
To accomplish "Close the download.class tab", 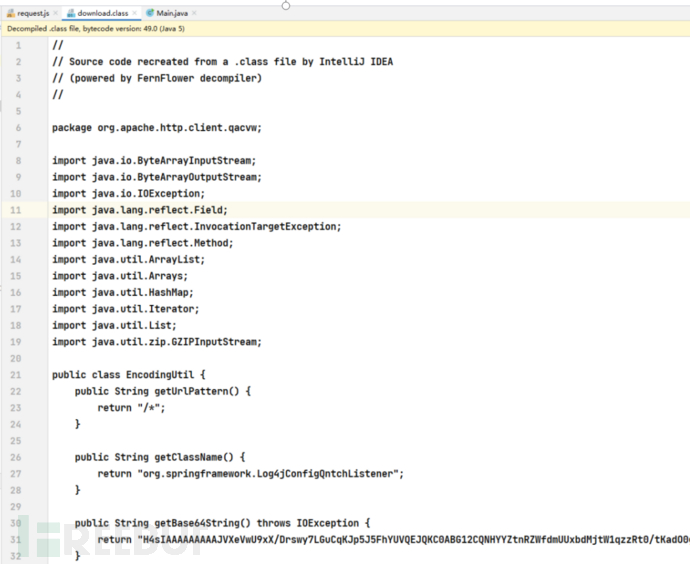I will pos(137,13).
